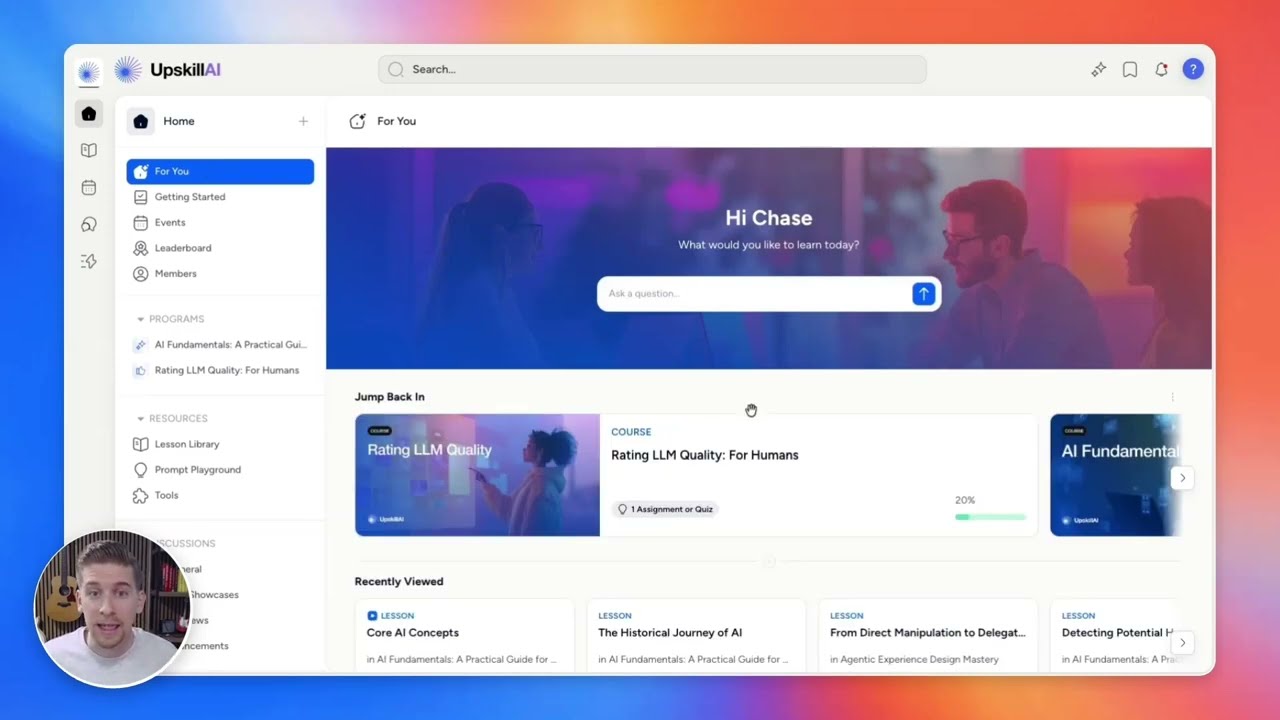Open From Direct Manipulation to Delegation lesson
Screen dimensions: 1280x720
pyautogui.click(x=928, y=635)
